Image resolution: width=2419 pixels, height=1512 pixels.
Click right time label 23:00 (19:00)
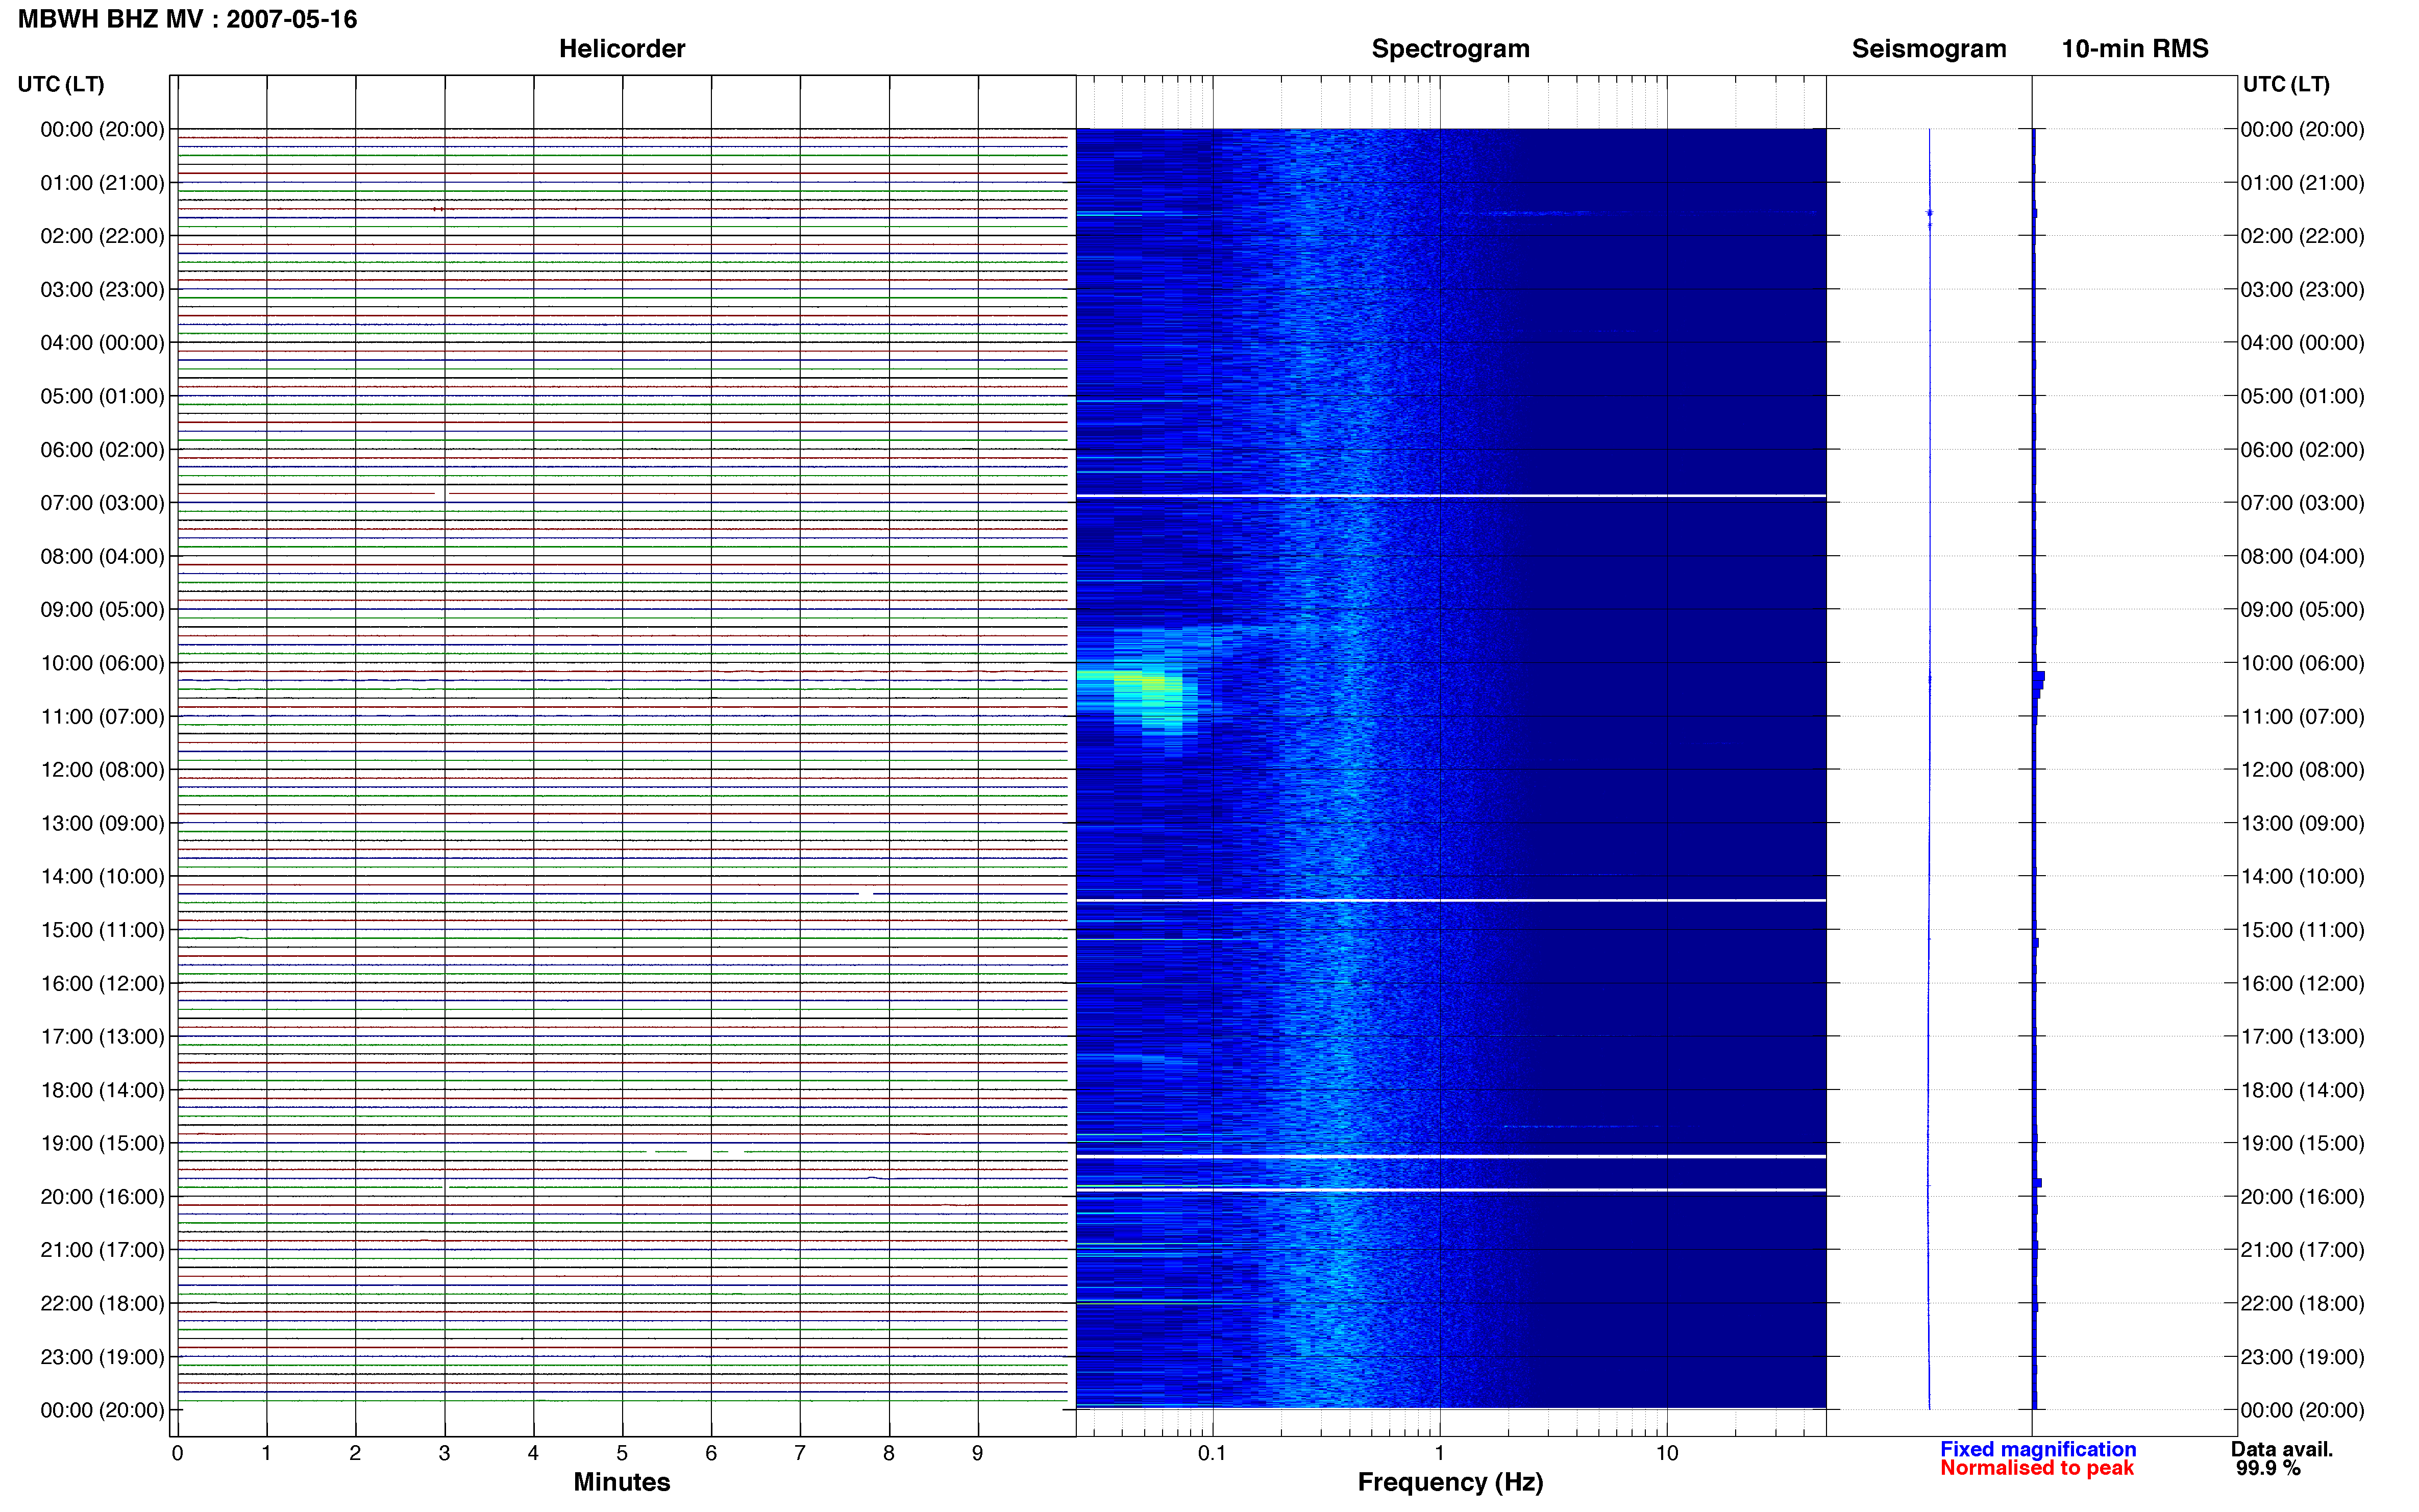tap(2302, 1357)
